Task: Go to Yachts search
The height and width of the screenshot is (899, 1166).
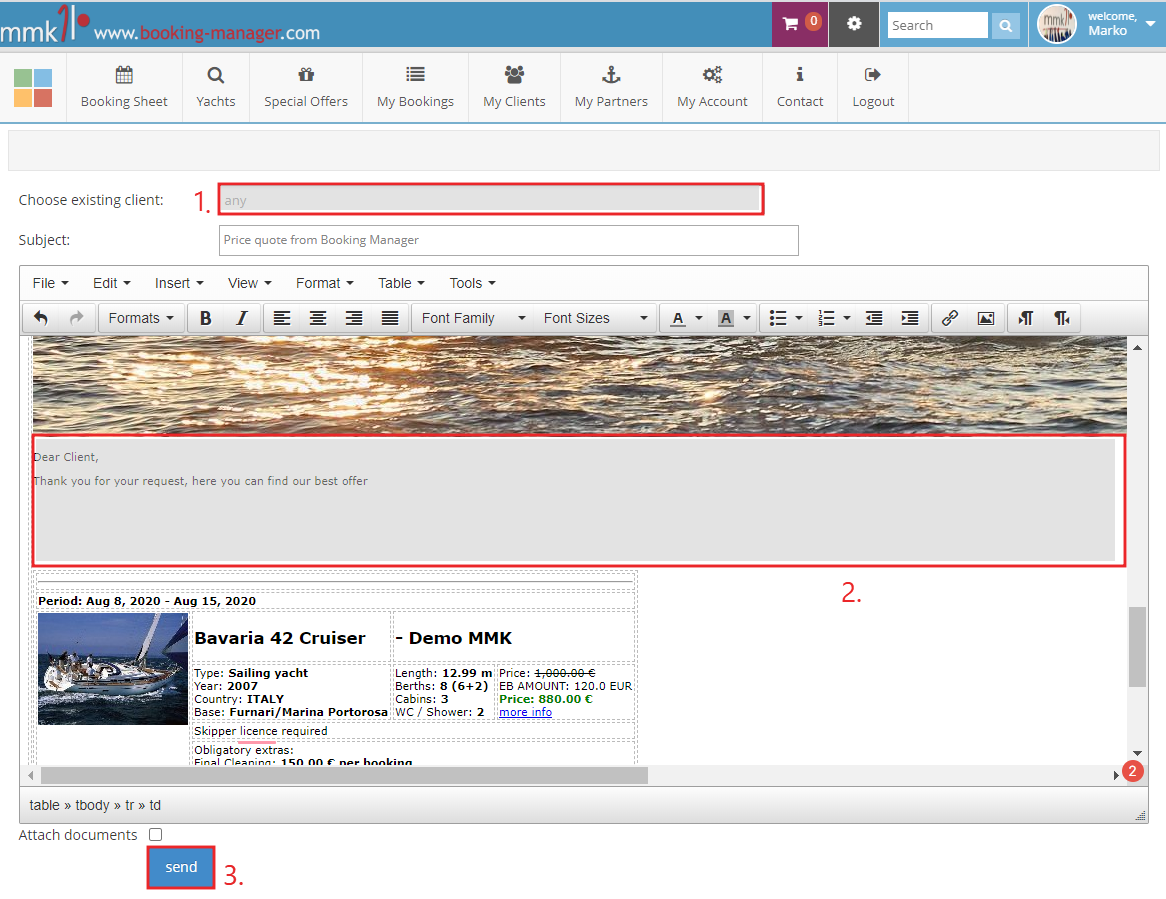Action: [x=216, y=87]
